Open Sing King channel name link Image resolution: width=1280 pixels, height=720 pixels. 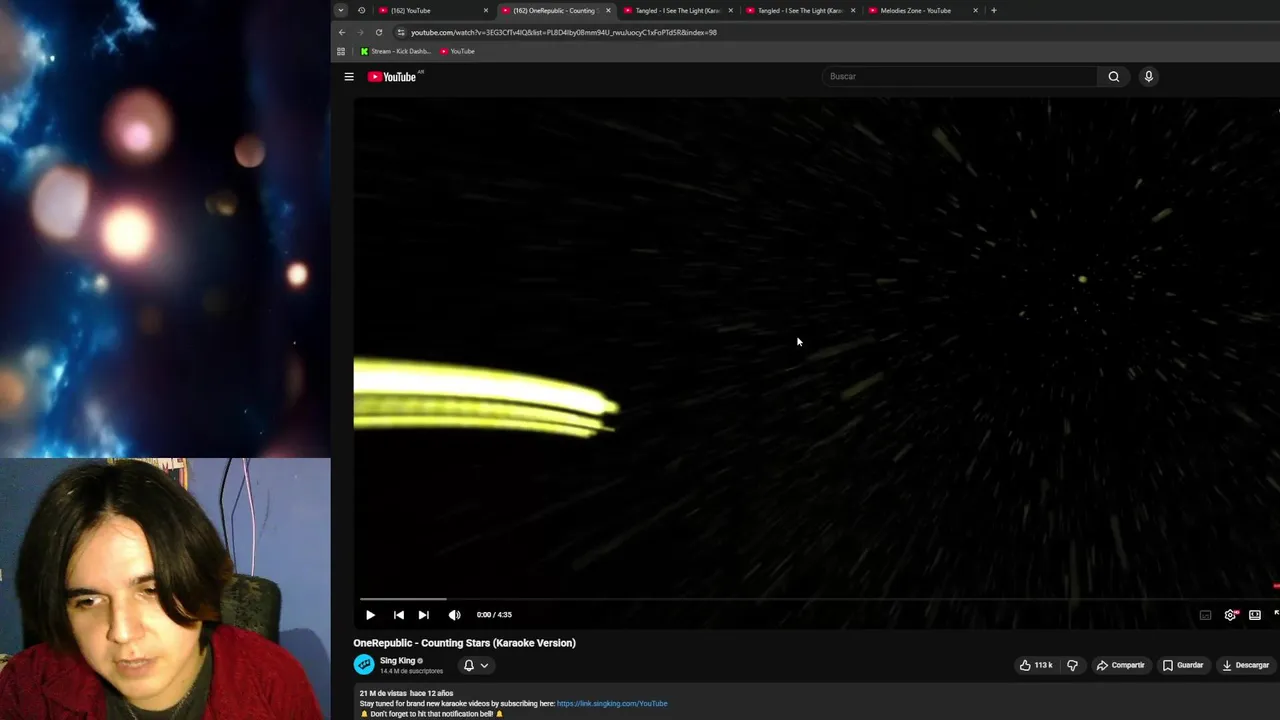point(397,661)
